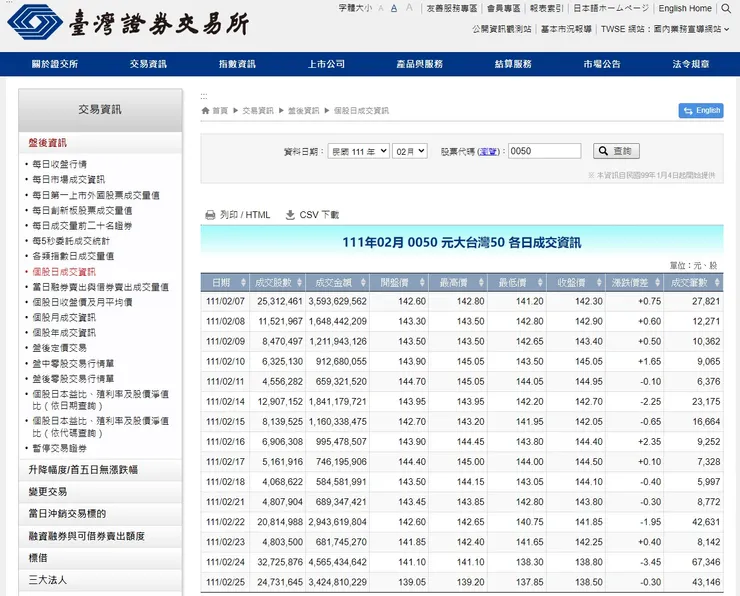This screenshot has width=740, height=596.
Task: Click the home icon in breadcrumb
Action: pos(205,110)
